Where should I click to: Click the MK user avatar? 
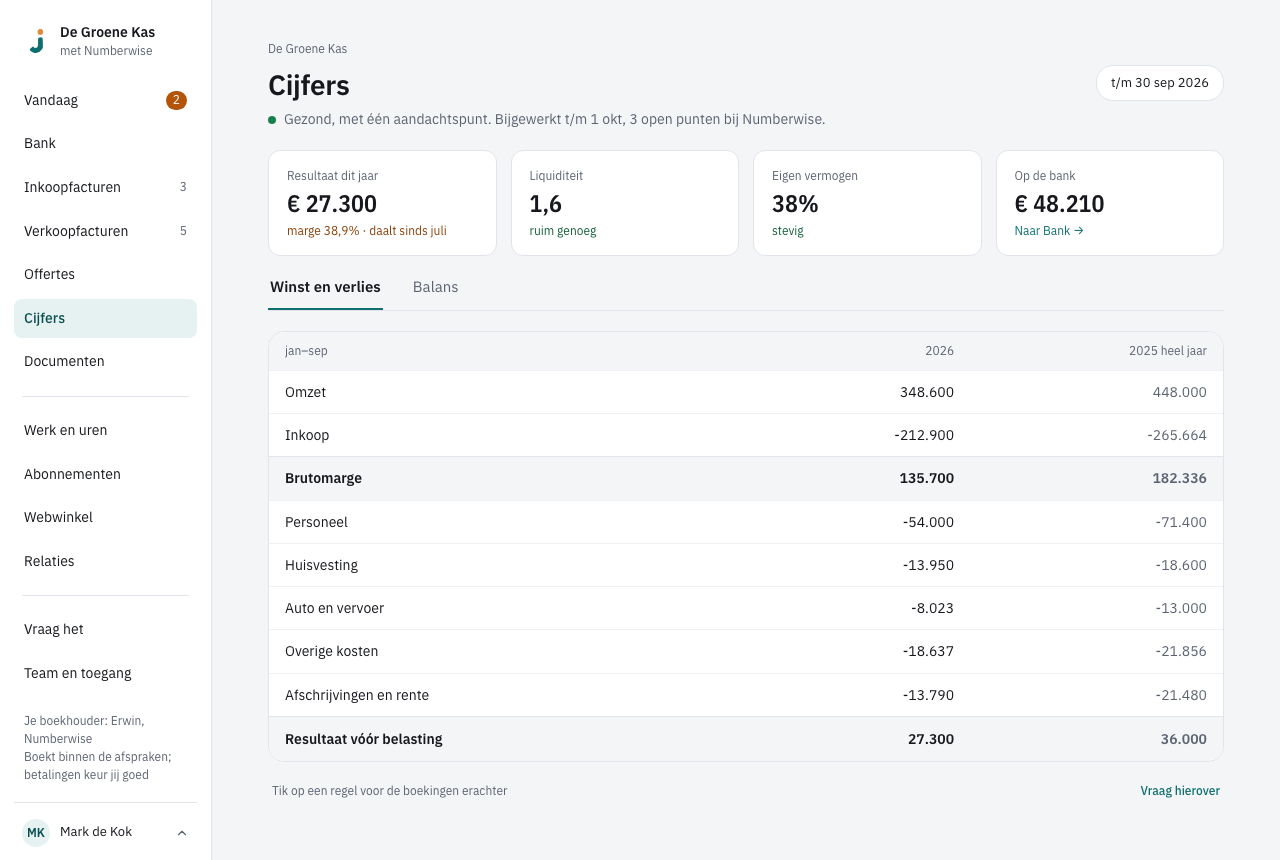click(36, 832)
